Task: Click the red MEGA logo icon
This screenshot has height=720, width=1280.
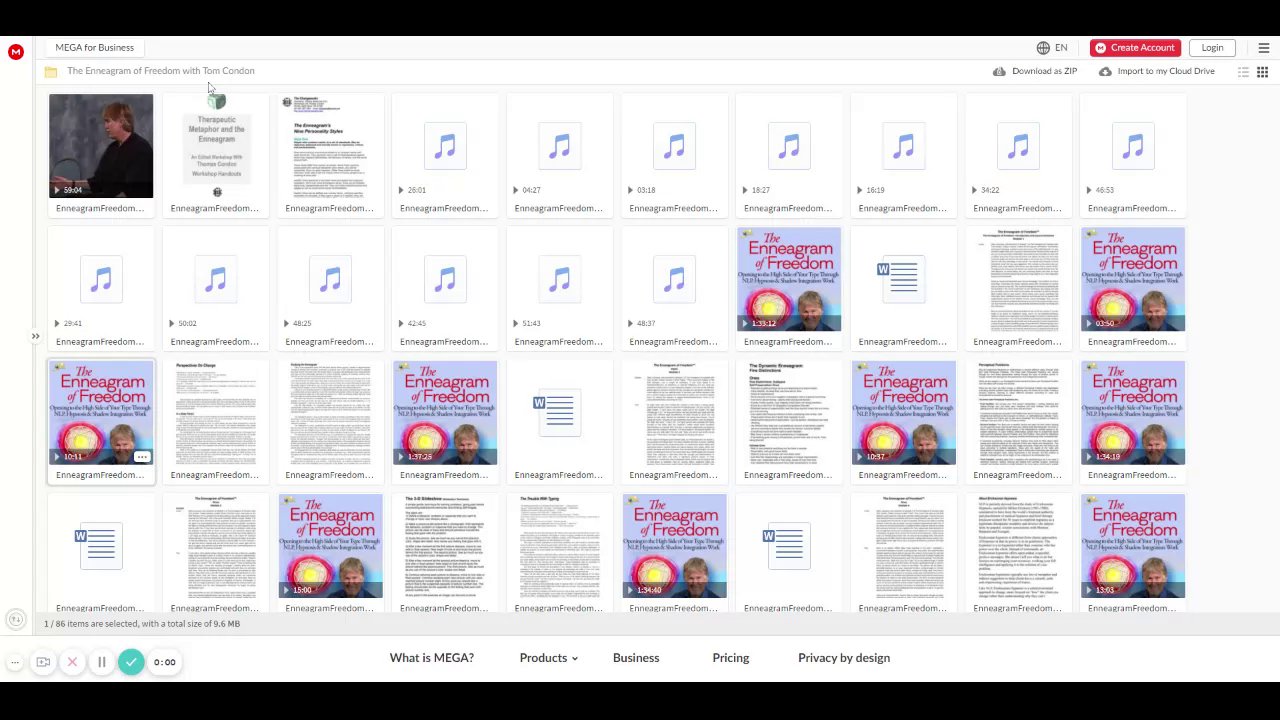Action: coord(16,52)
